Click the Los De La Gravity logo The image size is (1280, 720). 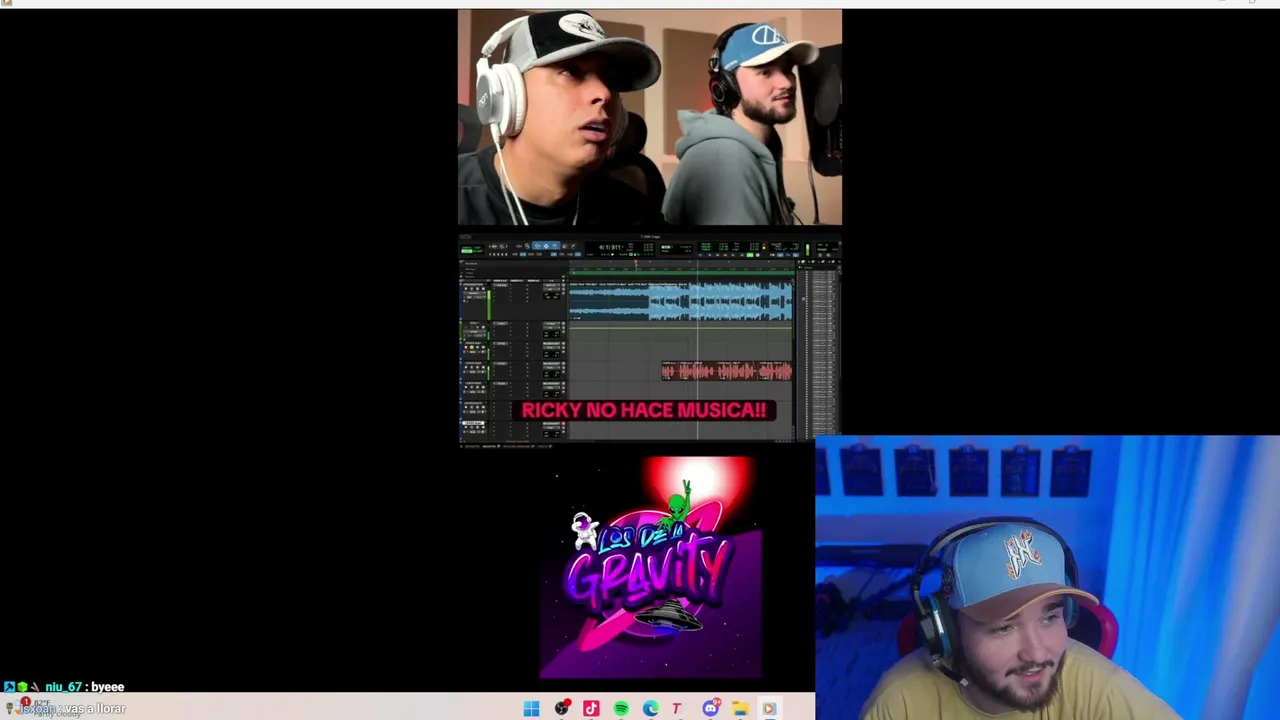[x=651, y=568]
